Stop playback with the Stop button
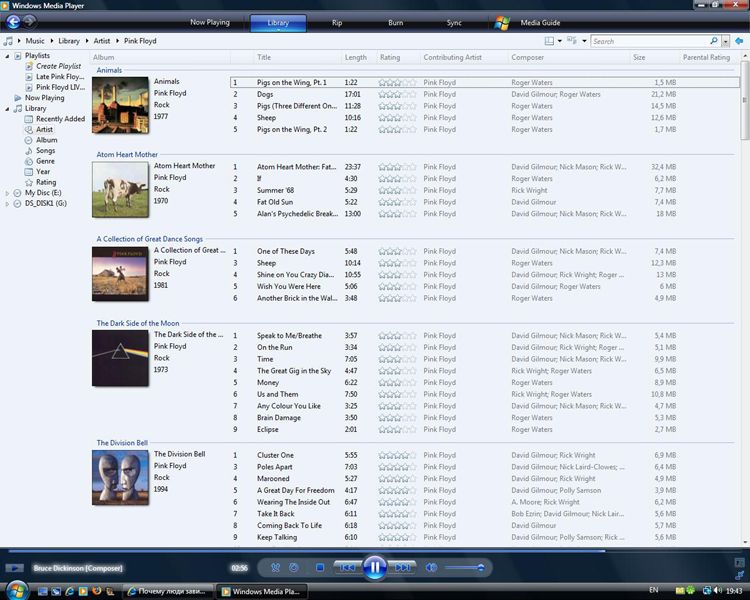Image resolution: width=750 pixels, height=600 pixels. point(320,567)
